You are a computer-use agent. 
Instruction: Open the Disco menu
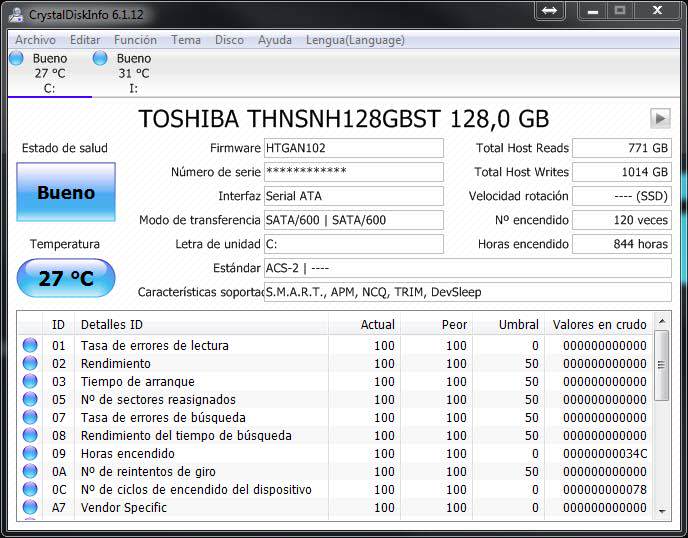pos(229,40)
